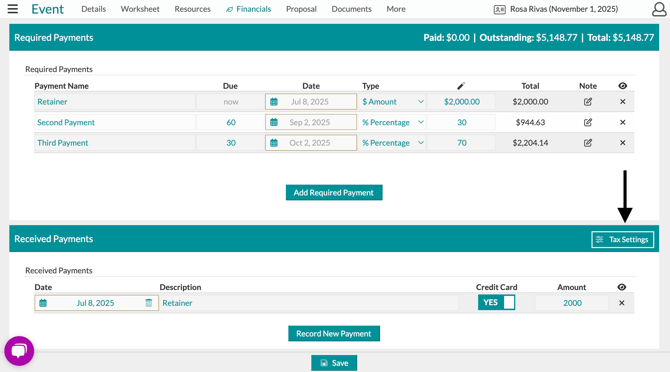
Task: Open the hamburger menu
Action: tap(13, 9)
